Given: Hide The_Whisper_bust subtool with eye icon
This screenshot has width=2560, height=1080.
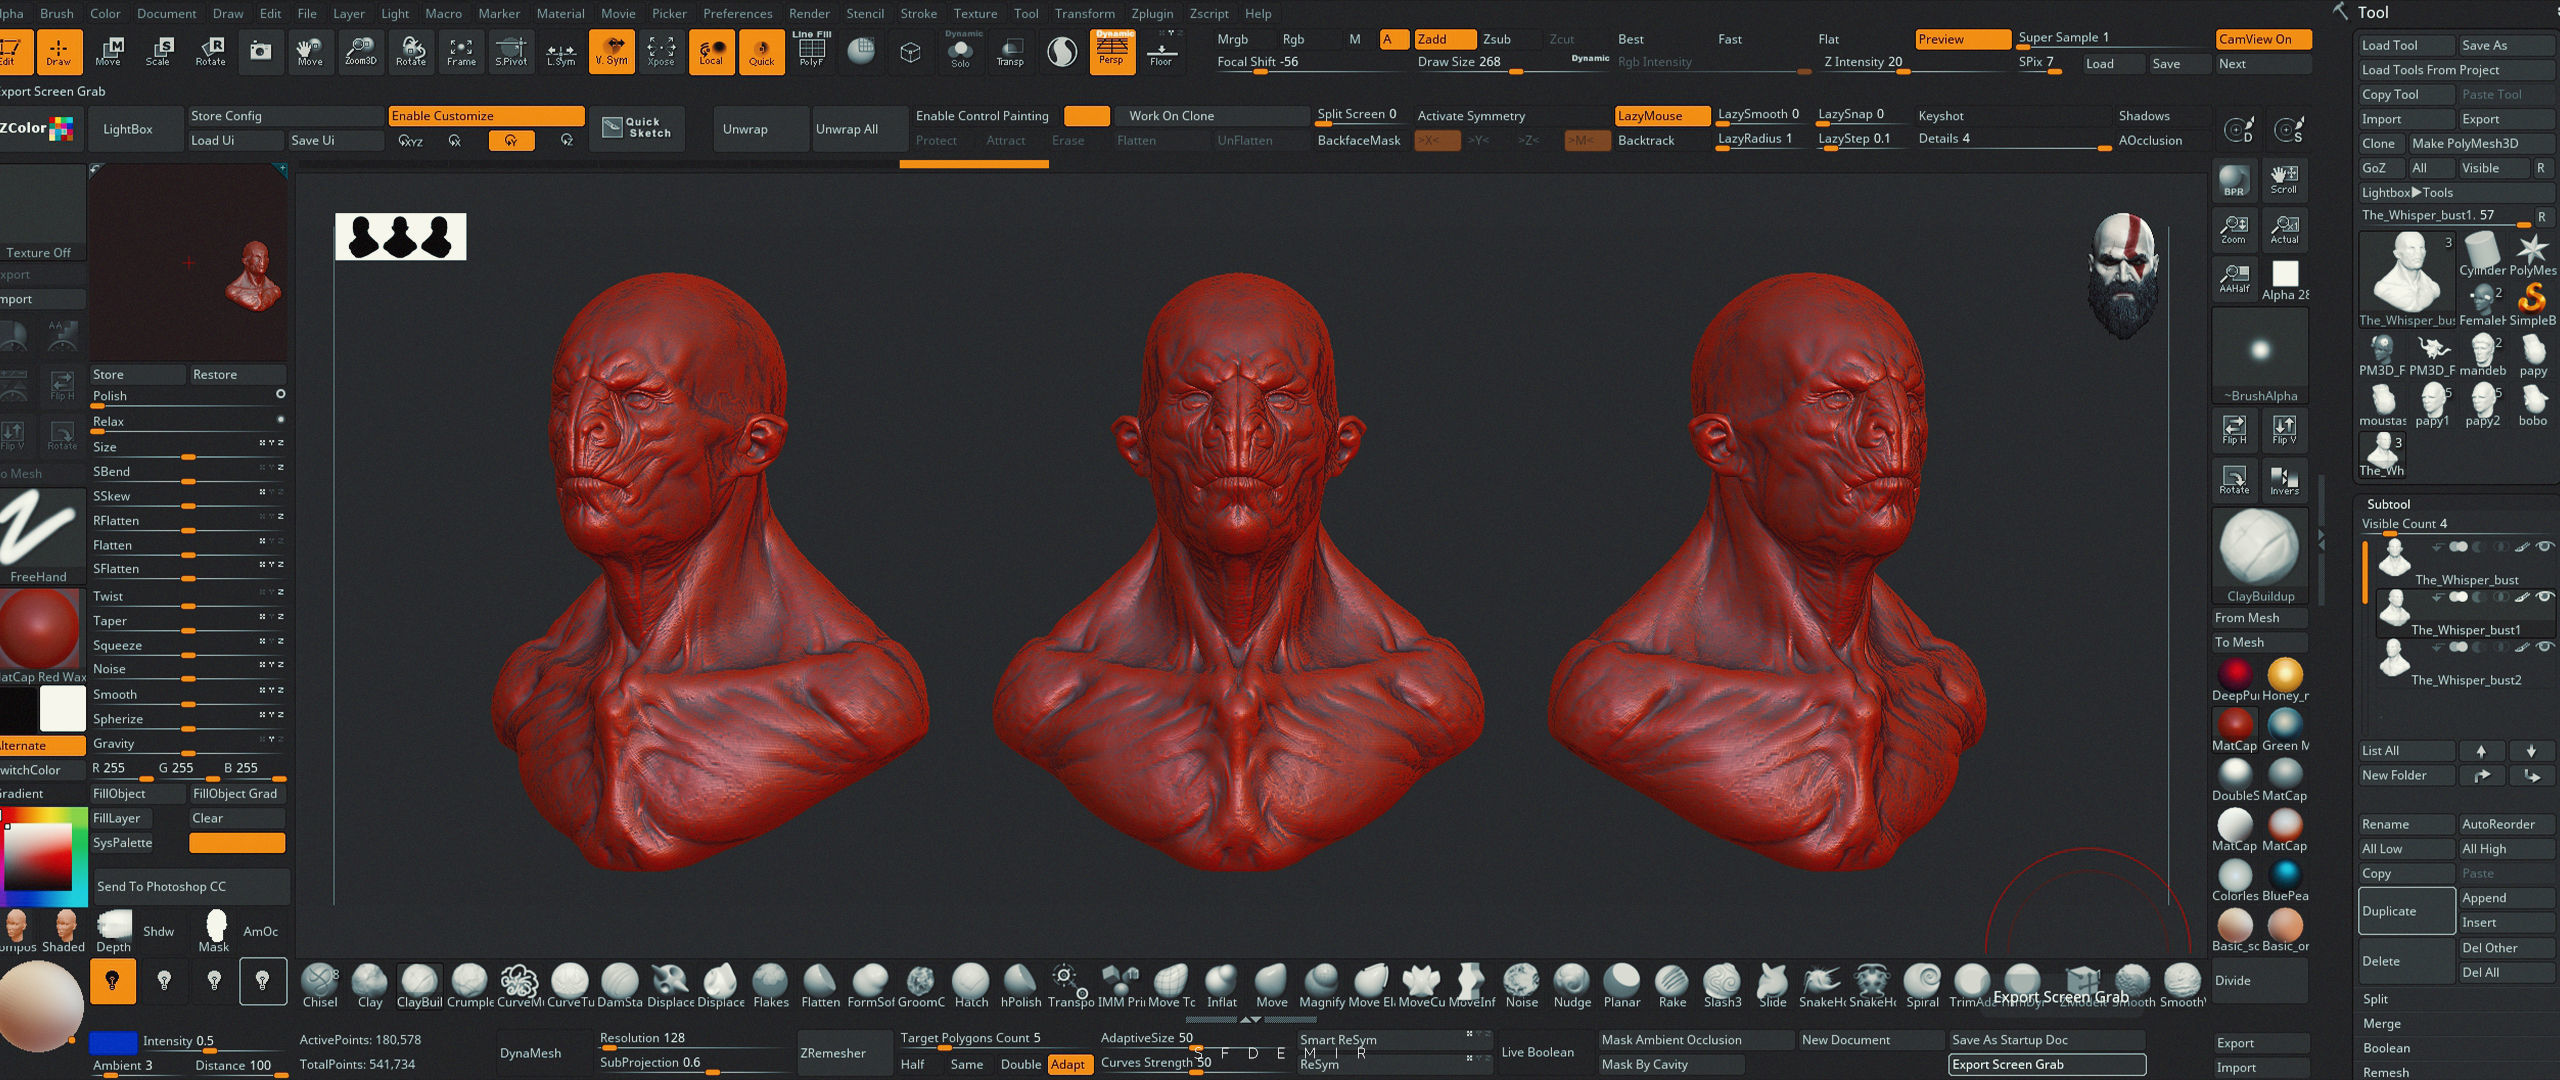Looking at the screenshot, I should 2544,546.
